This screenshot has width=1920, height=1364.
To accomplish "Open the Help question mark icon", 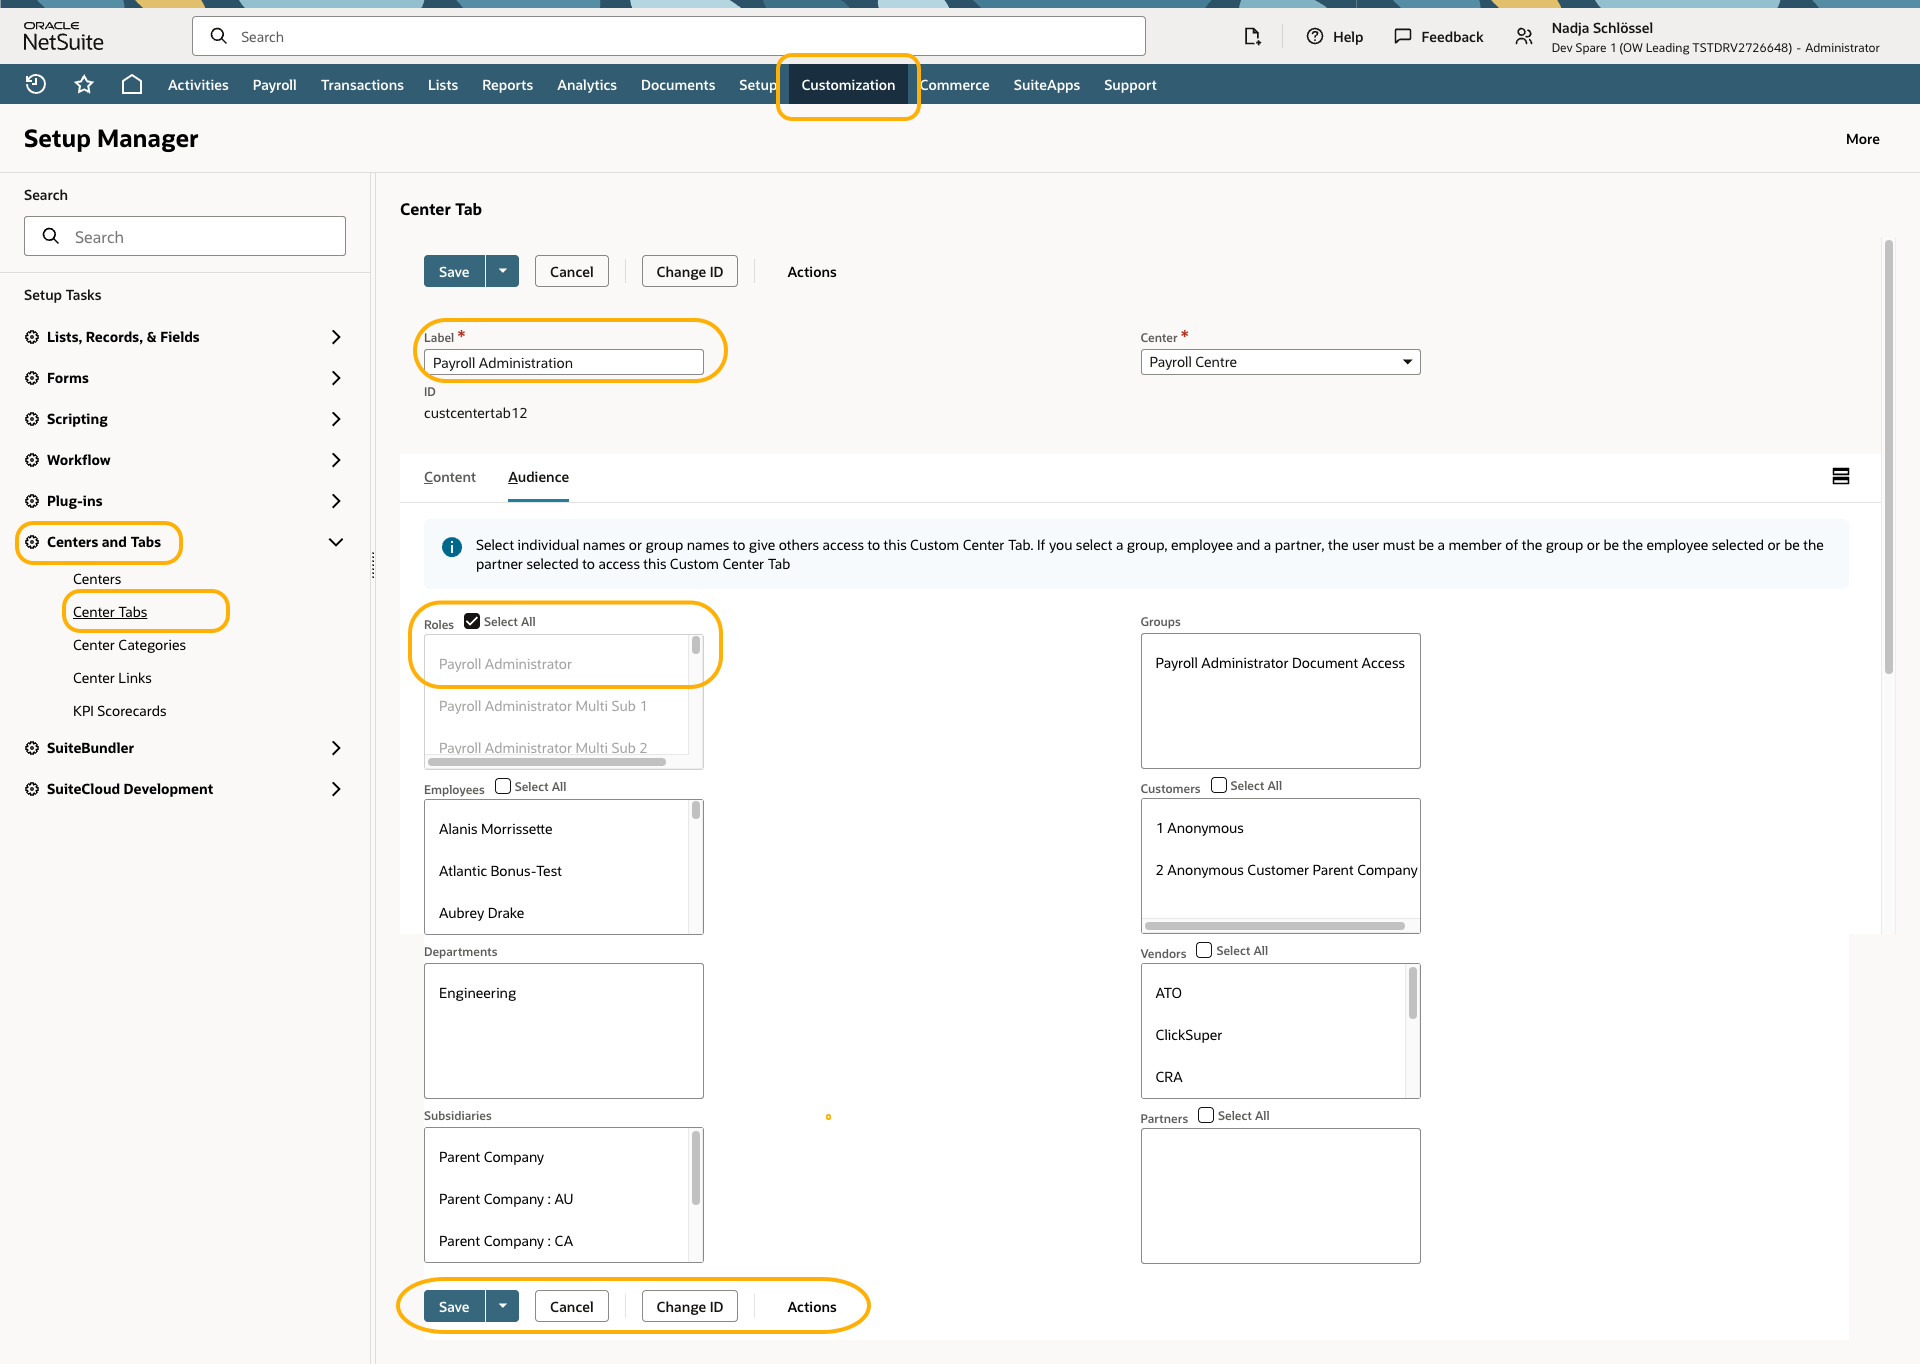I will point(1315,37).
